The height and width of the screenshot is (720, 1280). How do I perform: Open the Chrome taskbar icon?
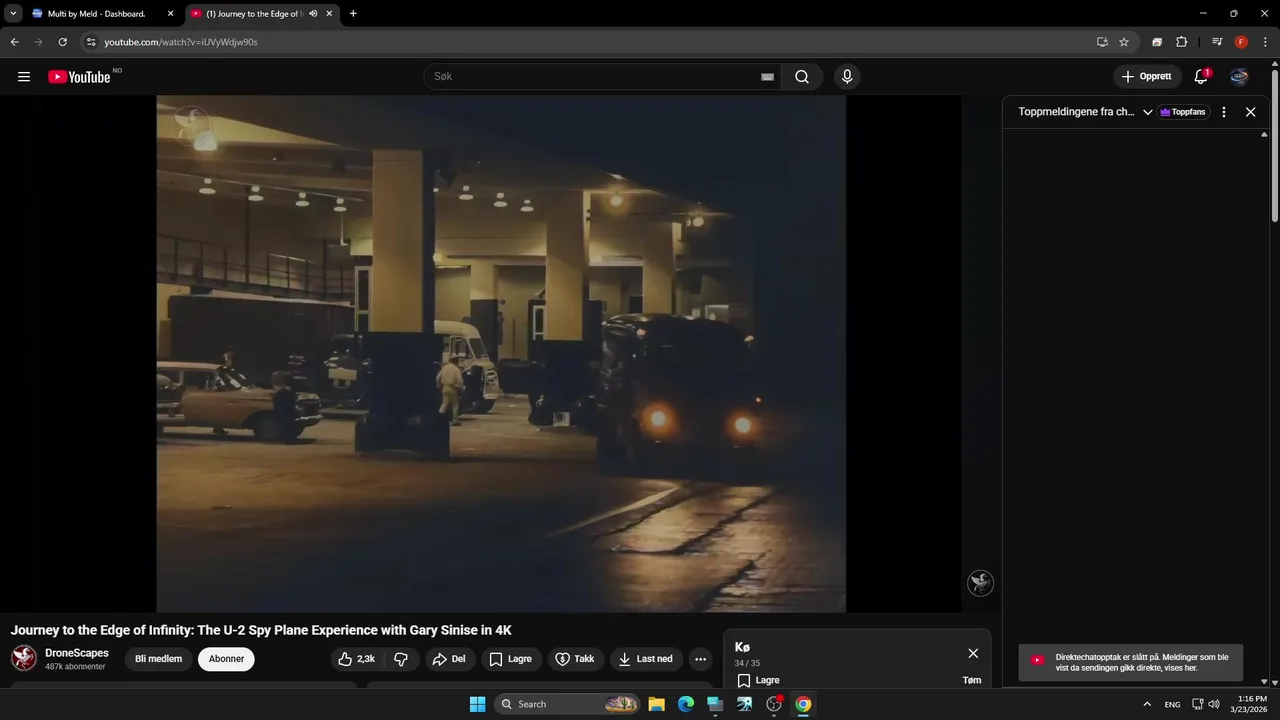803,704
